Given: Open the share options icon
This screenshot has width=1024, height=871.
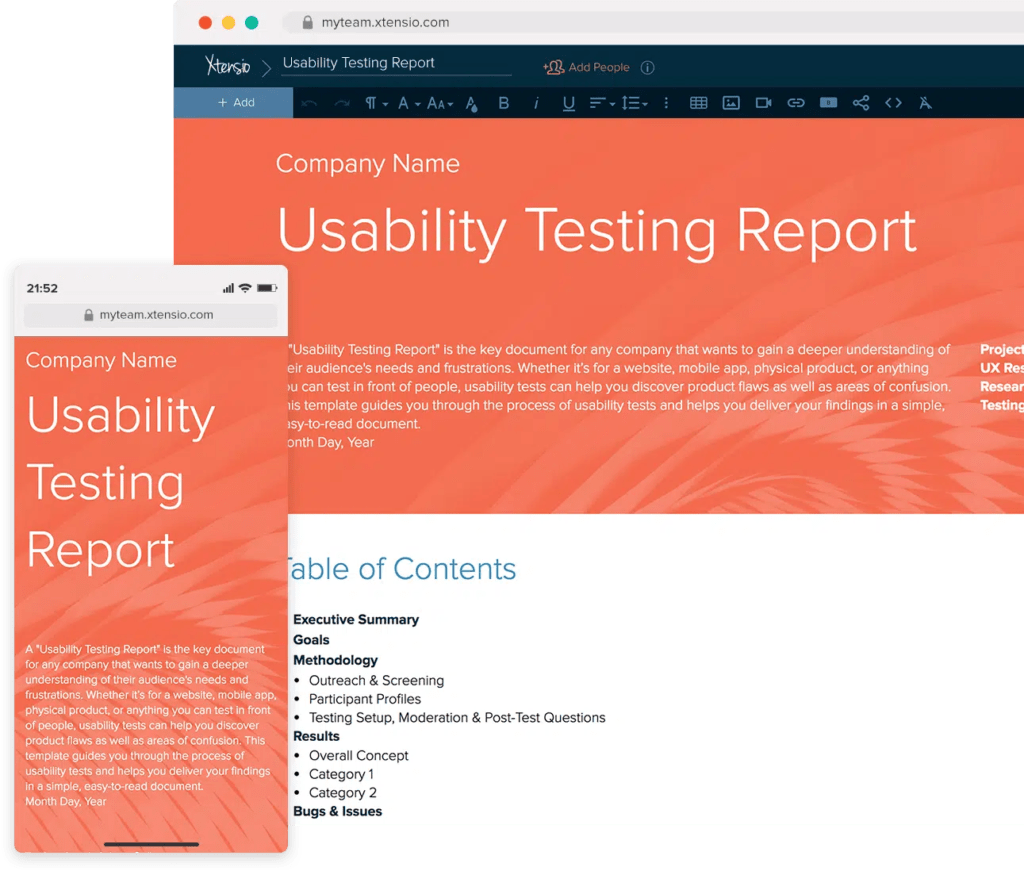Looking at the screenshot, I should (x=861, y=103).
